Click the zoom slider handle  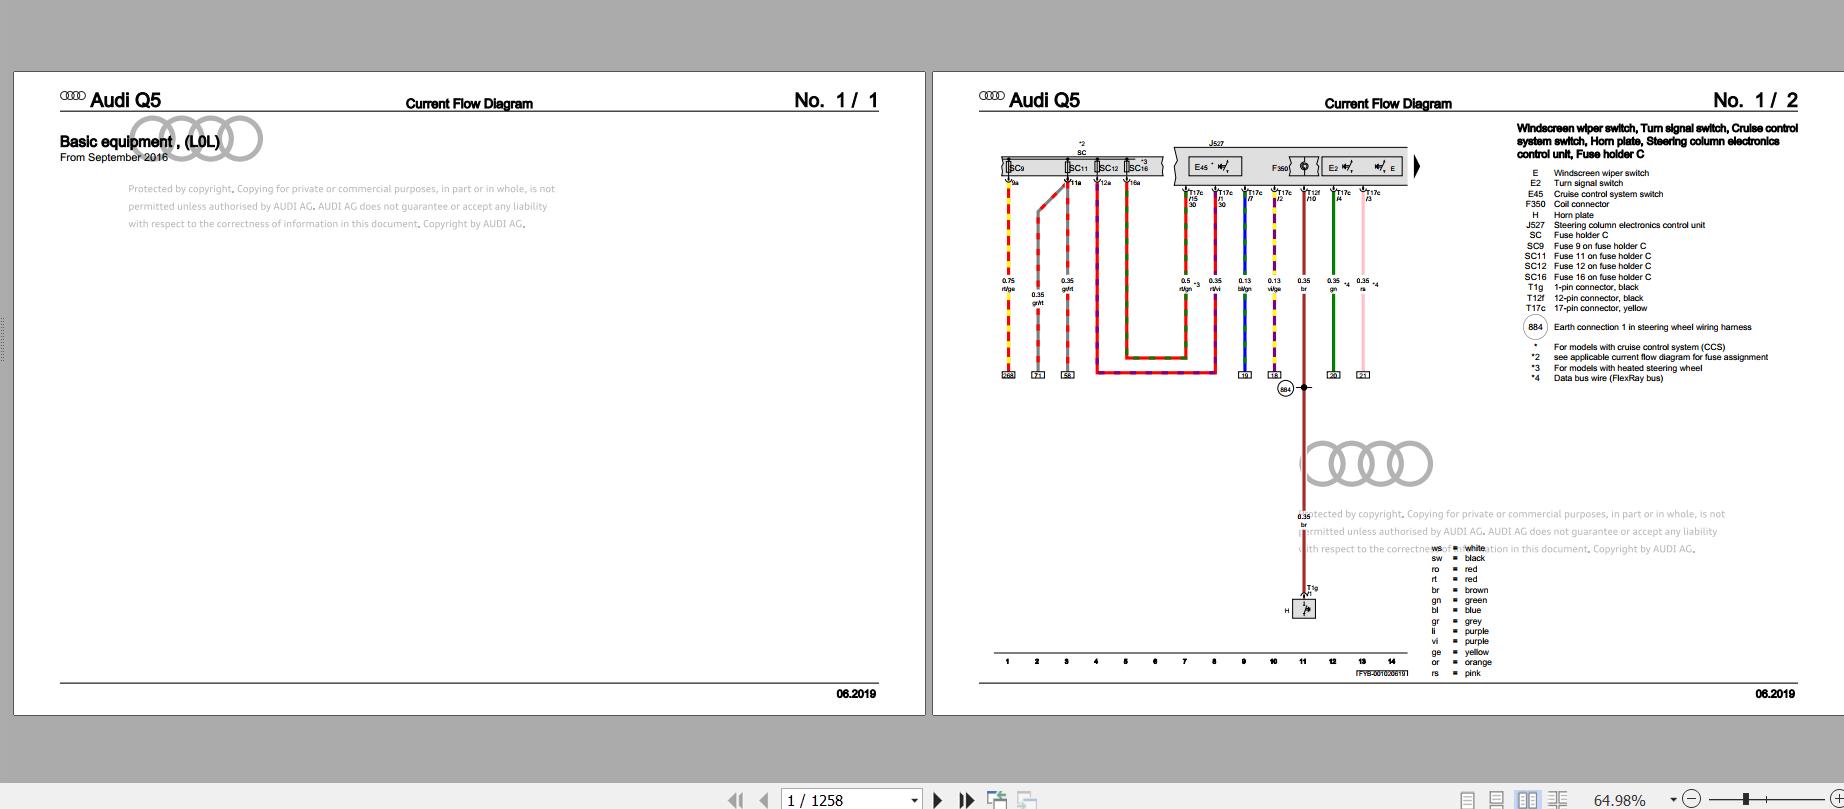coord(1746,798)
